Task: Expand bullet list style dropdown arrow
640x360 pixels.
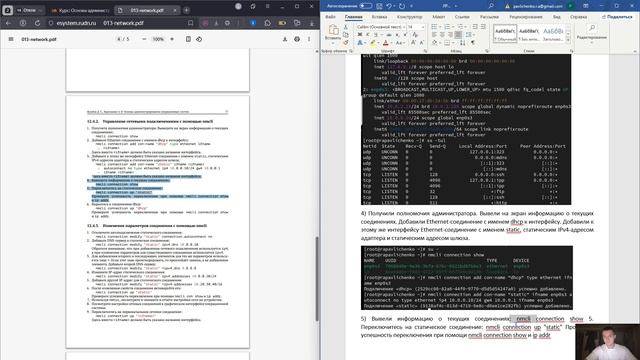Action: click(440, 27)
